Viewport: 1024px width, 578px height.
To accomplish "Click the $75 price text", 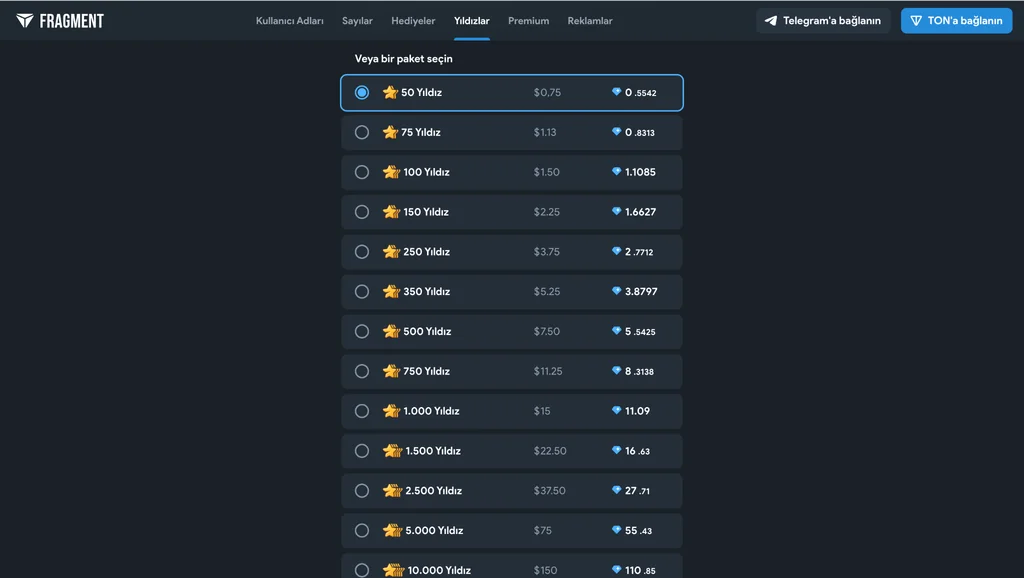I will pyautogui.click(x=543, y=531).
